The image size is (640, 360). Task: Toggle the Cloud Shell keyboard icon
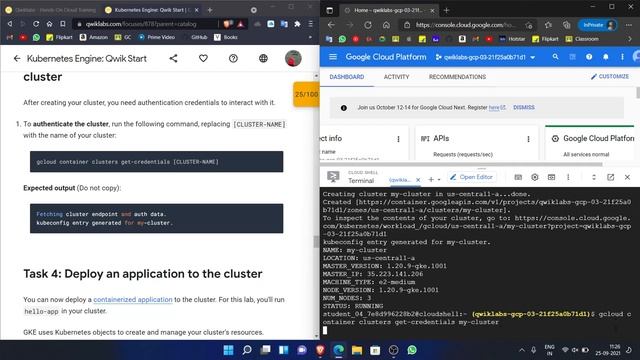518,177
